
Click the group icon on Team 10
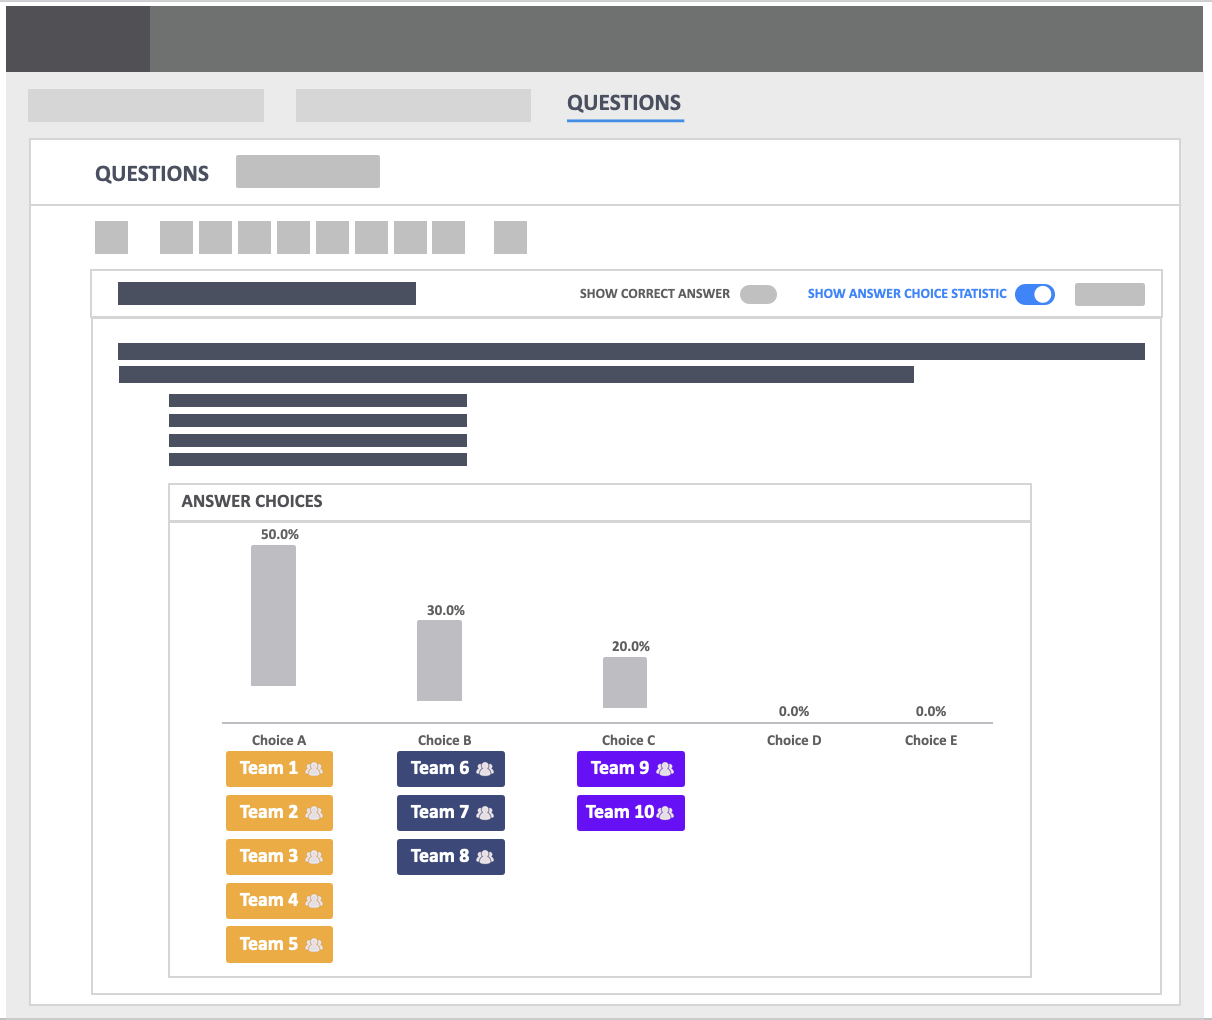[x=665, y=813]
